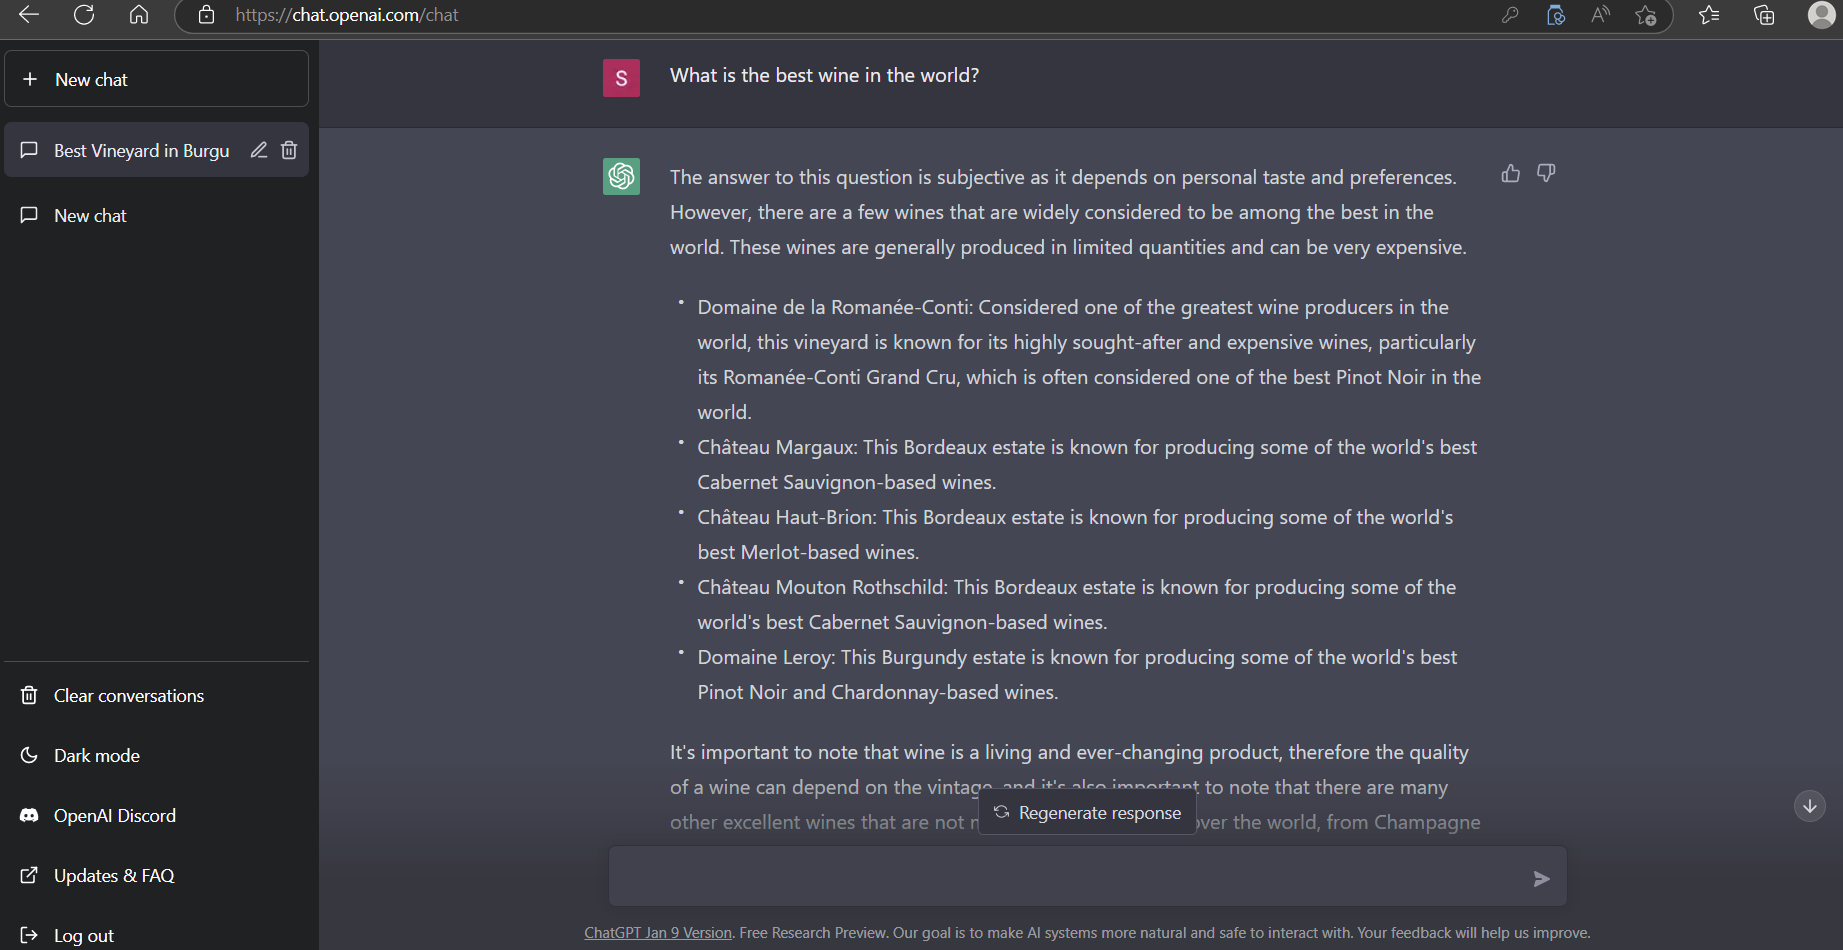
Task: Give the response a thumbs up
Action: pyautogui.click(x=1511, y=173)
